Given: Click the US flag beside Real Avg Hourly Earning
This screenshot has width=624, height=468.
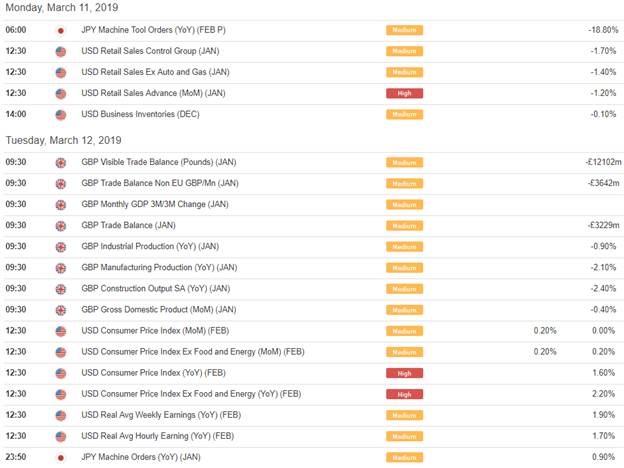Looking at the screenshot, I should (x=60, y=437).
